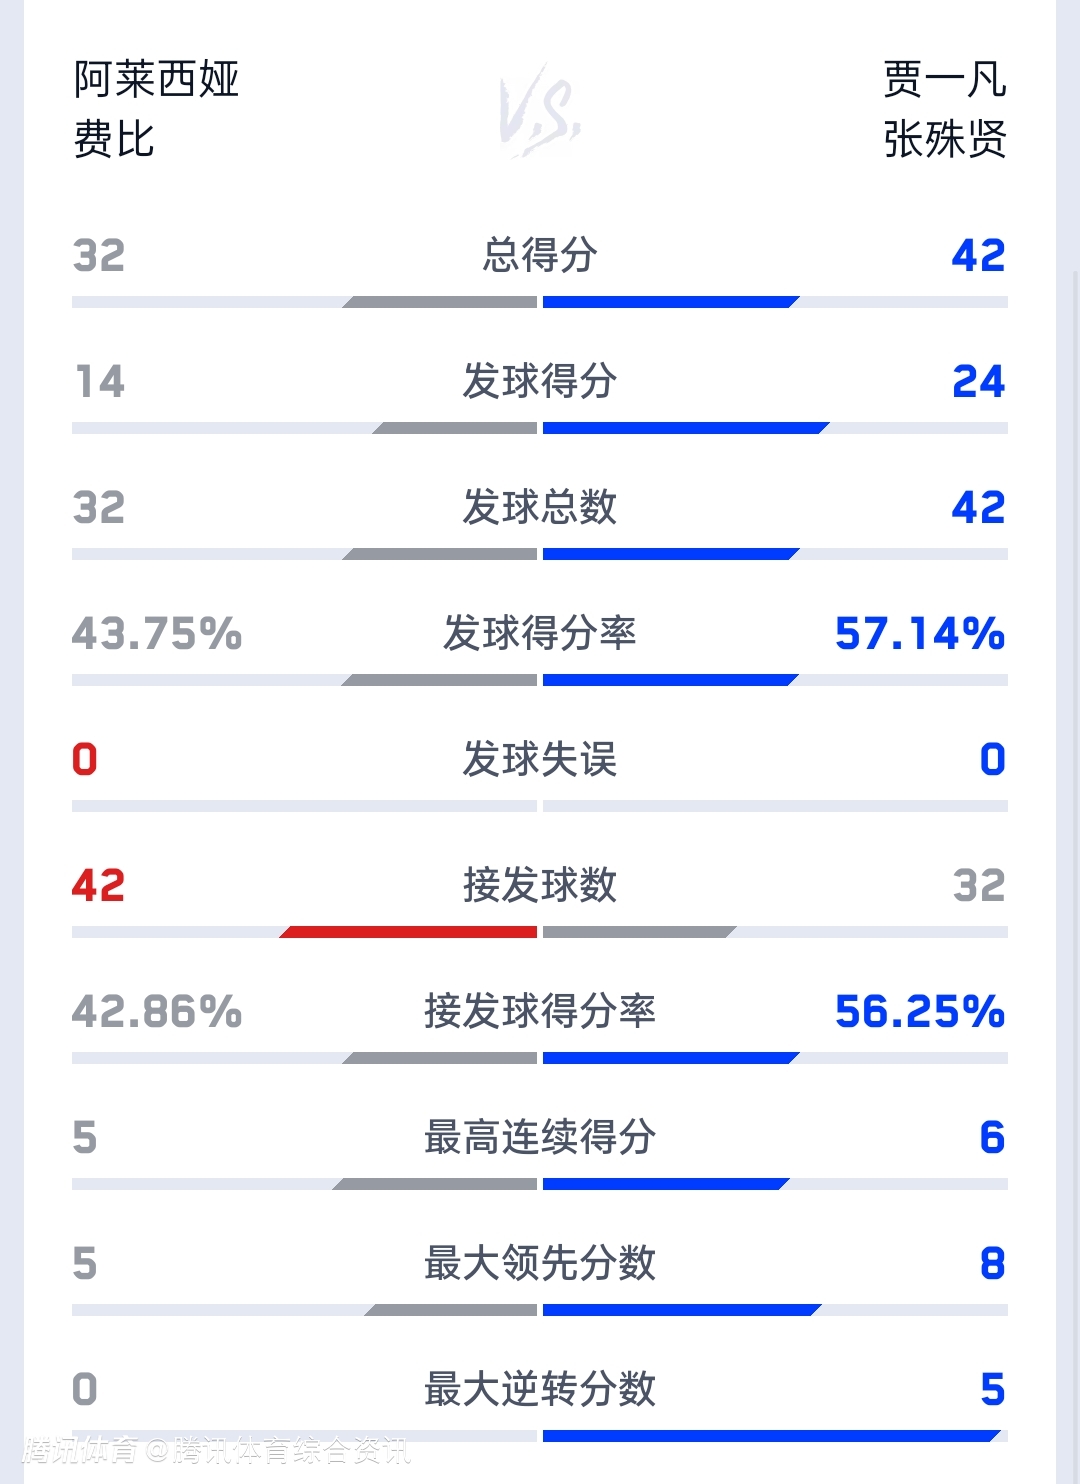Select team name 贾一凡 张殊贤
This screenshot has height=1484, width=1080.
pyautogui.click(x=944, y=109)
